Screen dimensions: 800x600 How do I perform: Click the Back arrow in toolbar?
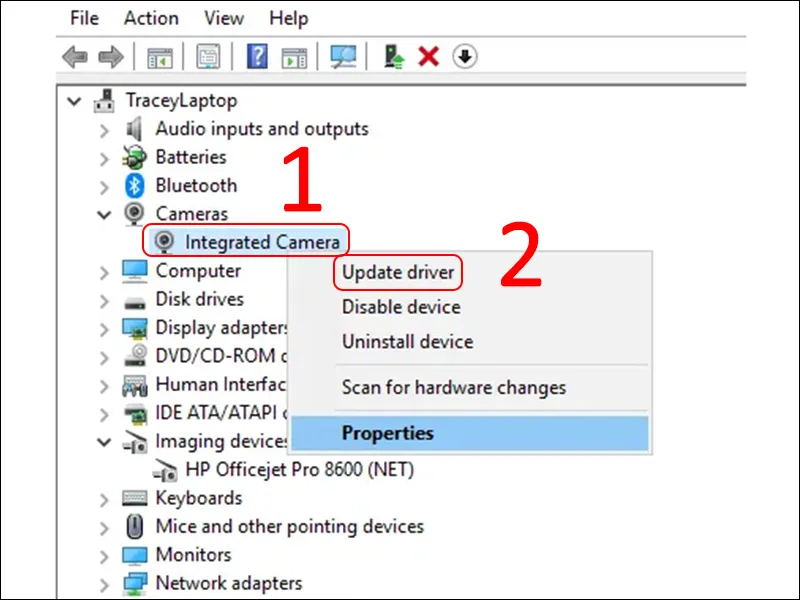tap(75, 57)
